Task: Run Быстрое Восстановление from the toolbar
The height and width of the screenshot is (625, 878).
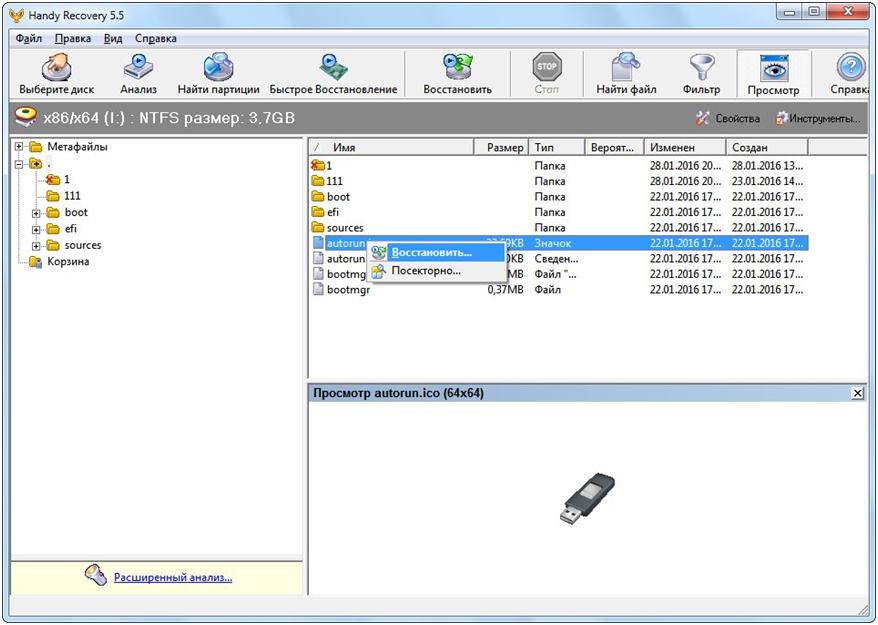Action: [333, 74]
